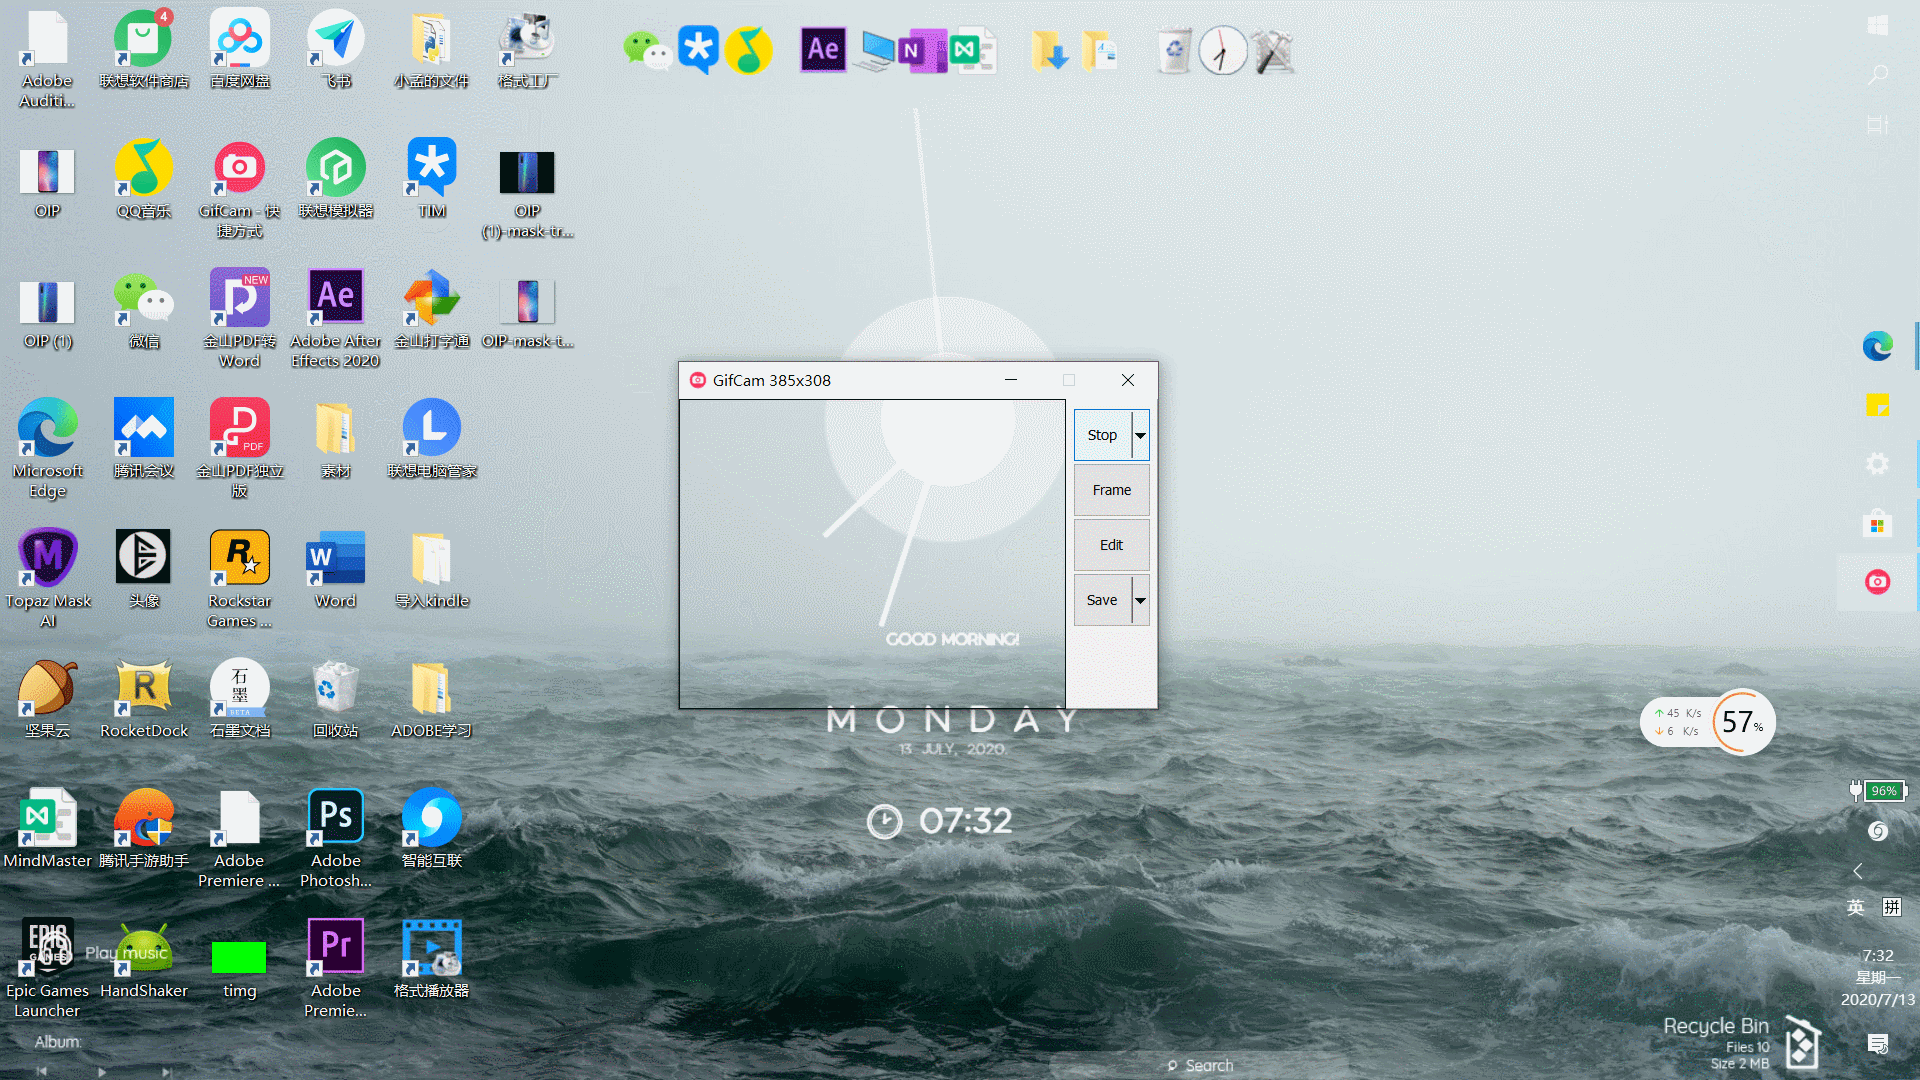Launch Microsoft Edge from the desktop
Viewport: 1920px width, 1080px height.
tap(47, 449)
